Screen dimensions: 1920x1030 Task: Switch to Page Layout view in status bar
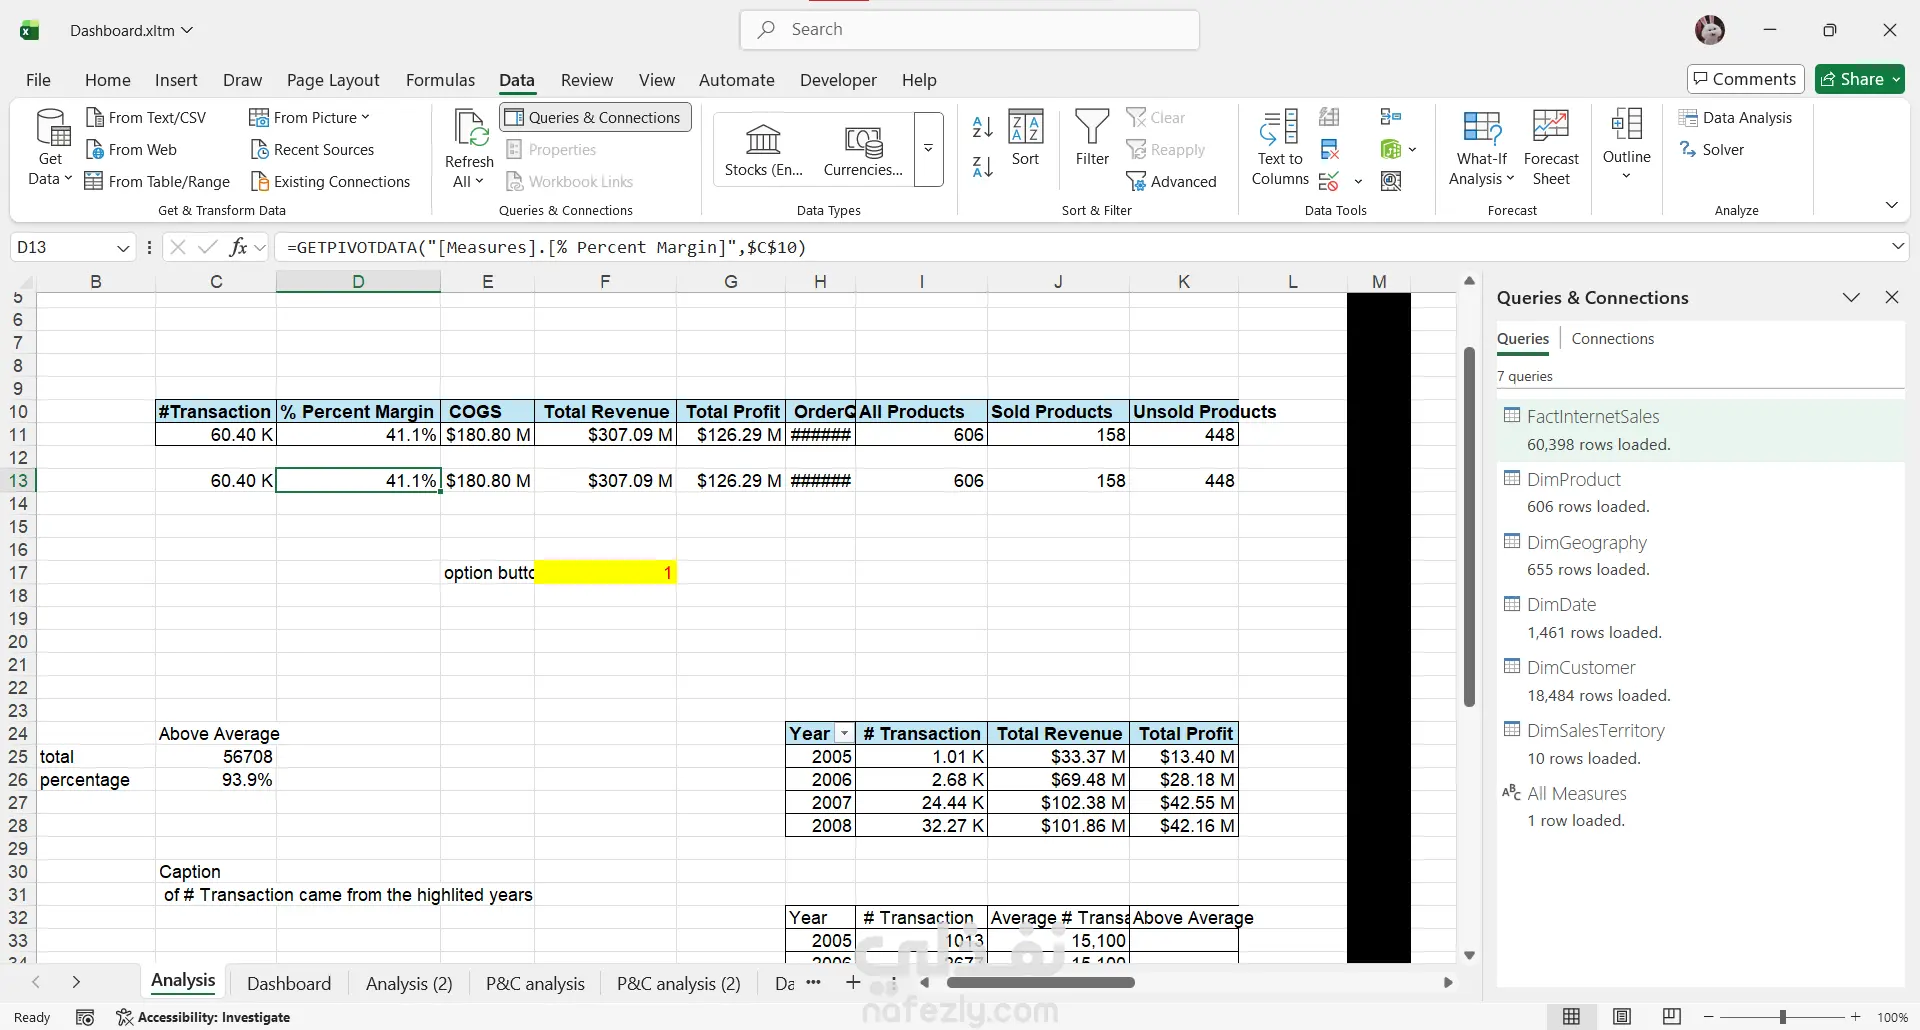[x=1622, y=1017]
